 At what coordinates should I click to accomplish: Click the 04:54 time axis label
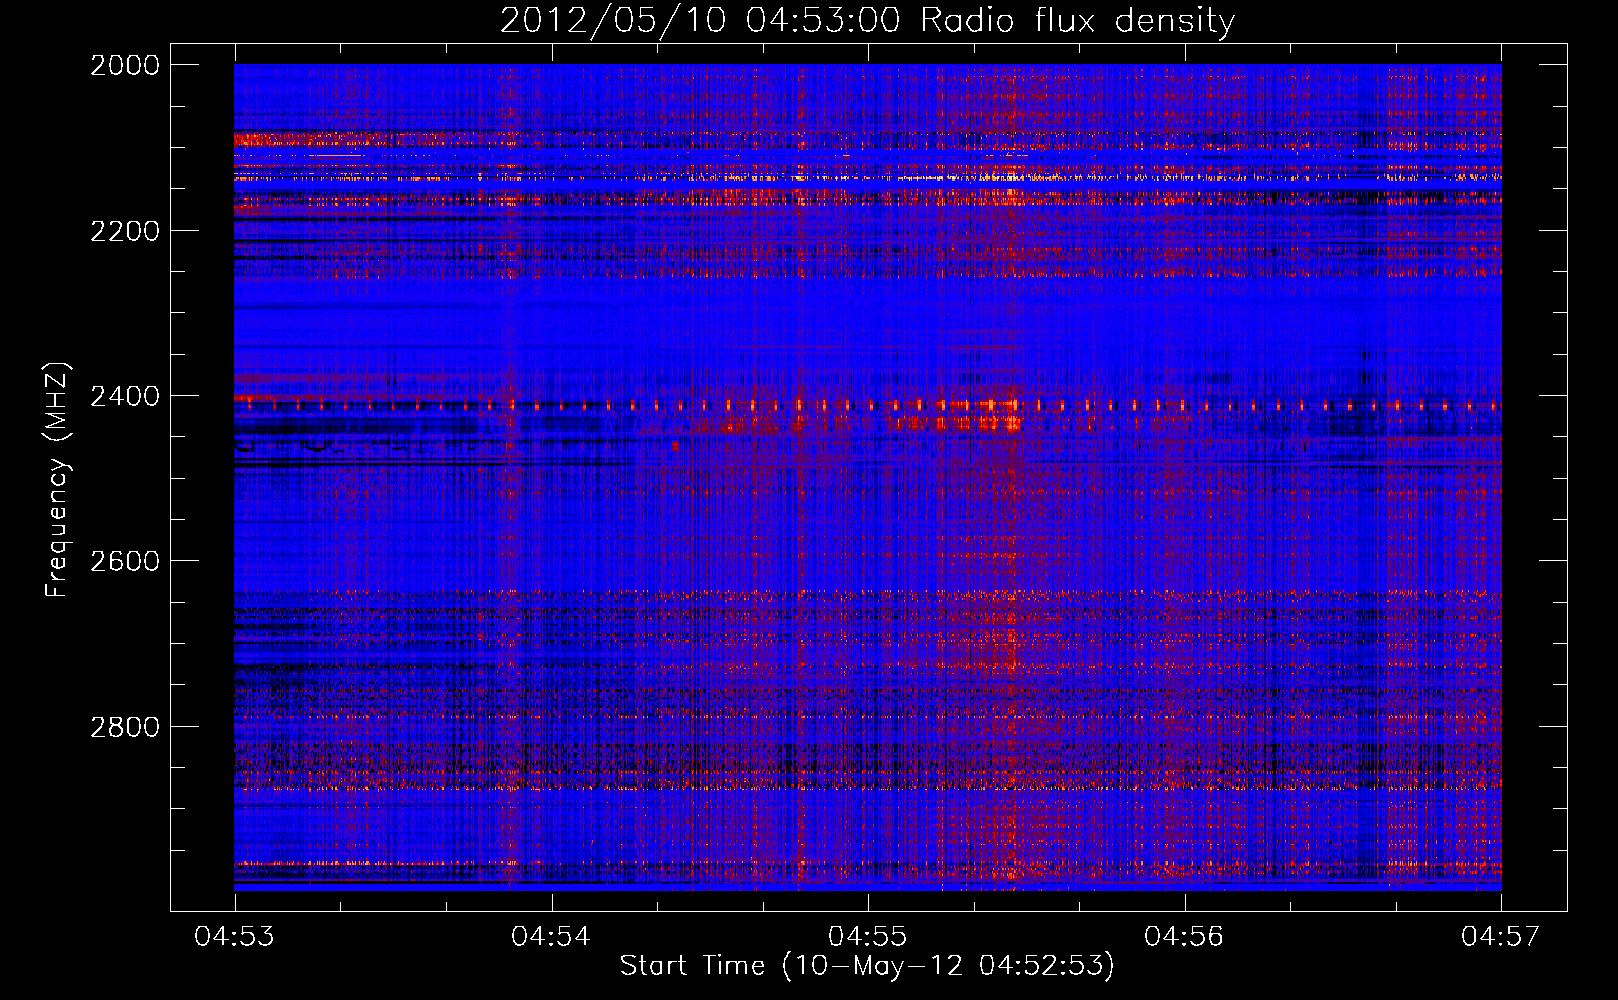551,937
